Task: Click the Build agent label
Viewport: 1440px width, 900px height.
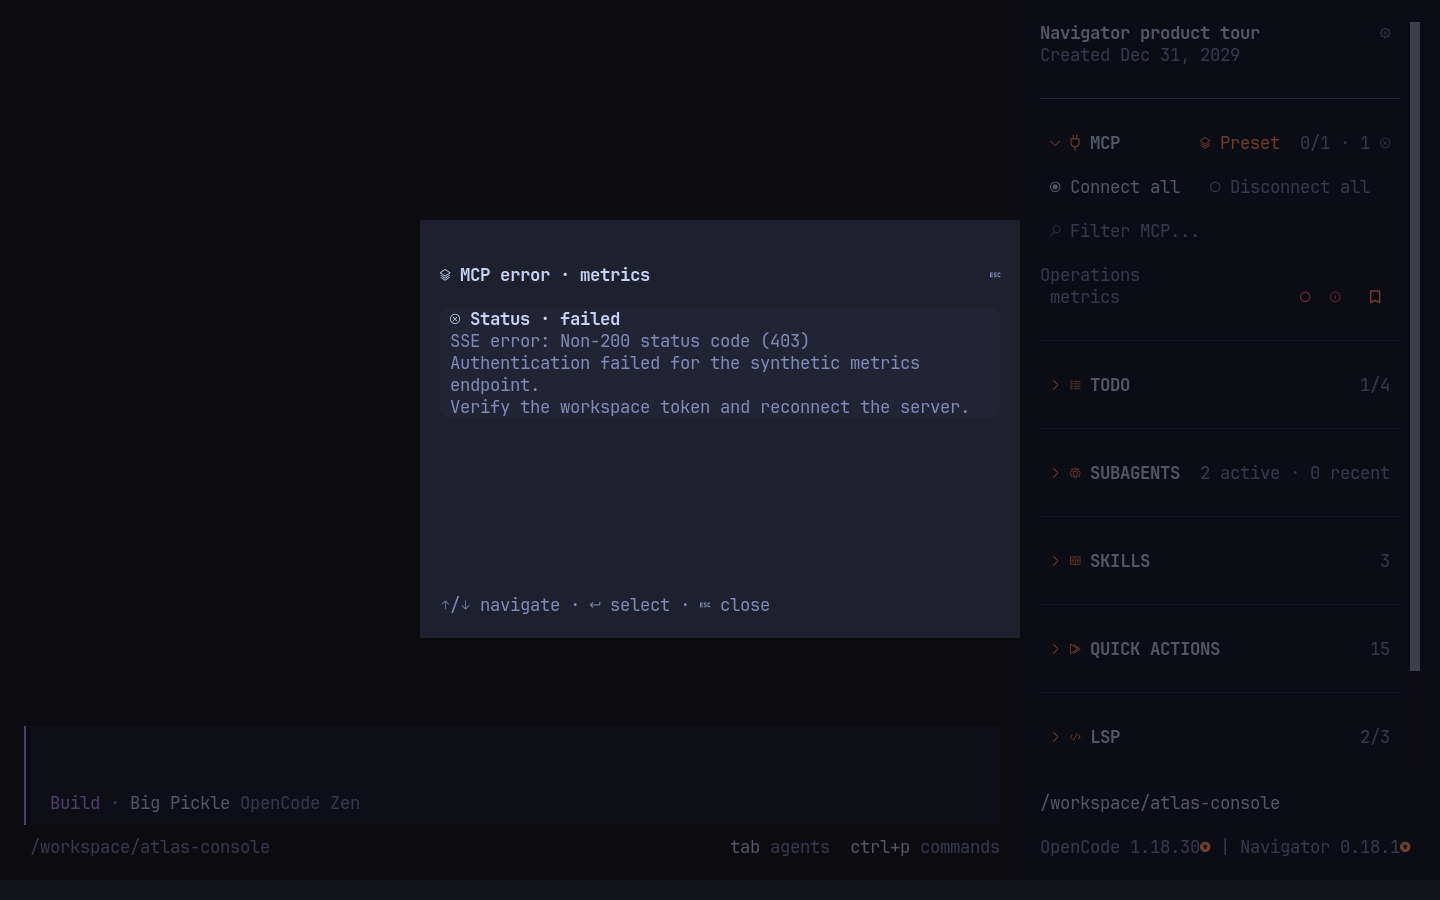Action: [x=75, y=803]
